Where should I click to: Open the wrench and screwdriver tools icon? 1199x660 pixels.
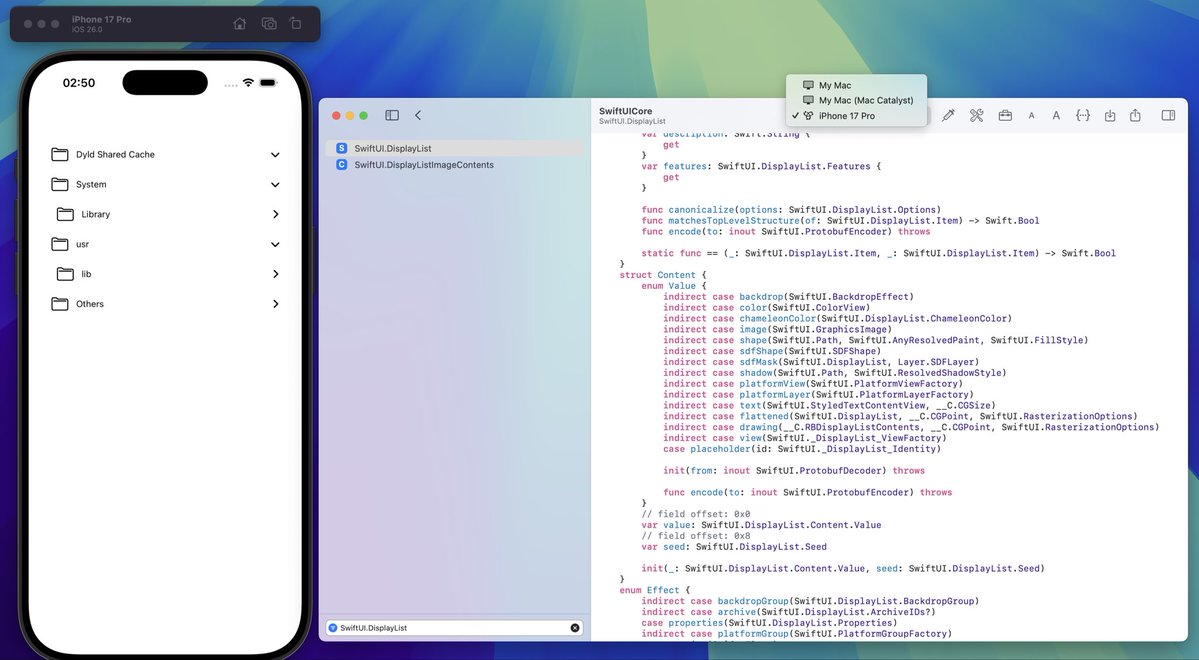click(x=976, y=115)
